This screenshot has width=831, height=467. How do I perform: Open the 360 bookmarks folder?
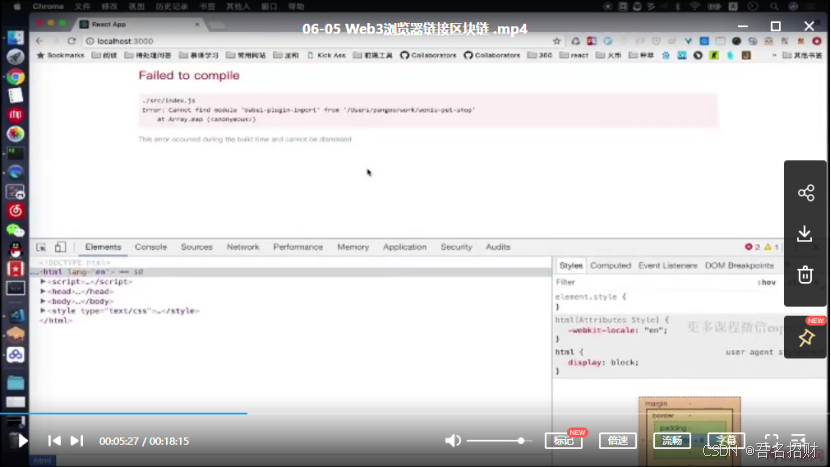click(x=540, y=55)
